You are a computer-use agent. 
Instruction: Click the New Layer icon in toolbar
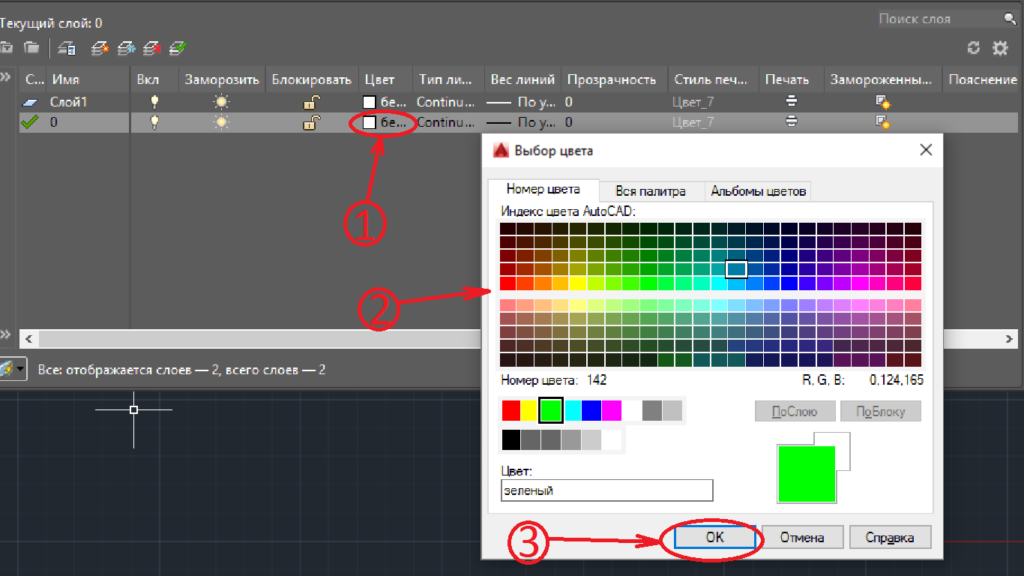click(99, 47)
